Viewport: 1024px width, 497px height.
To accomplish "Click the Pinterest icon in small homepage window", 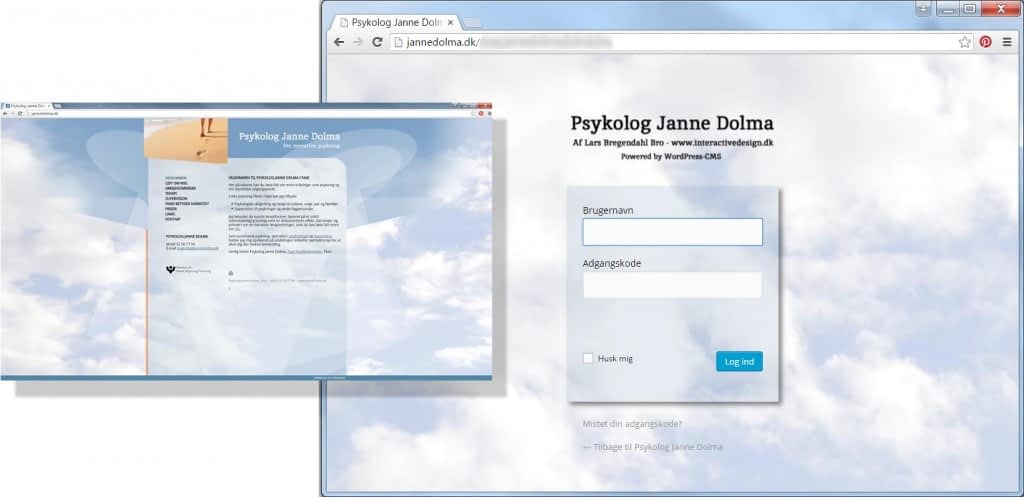I will pos(481,114).
